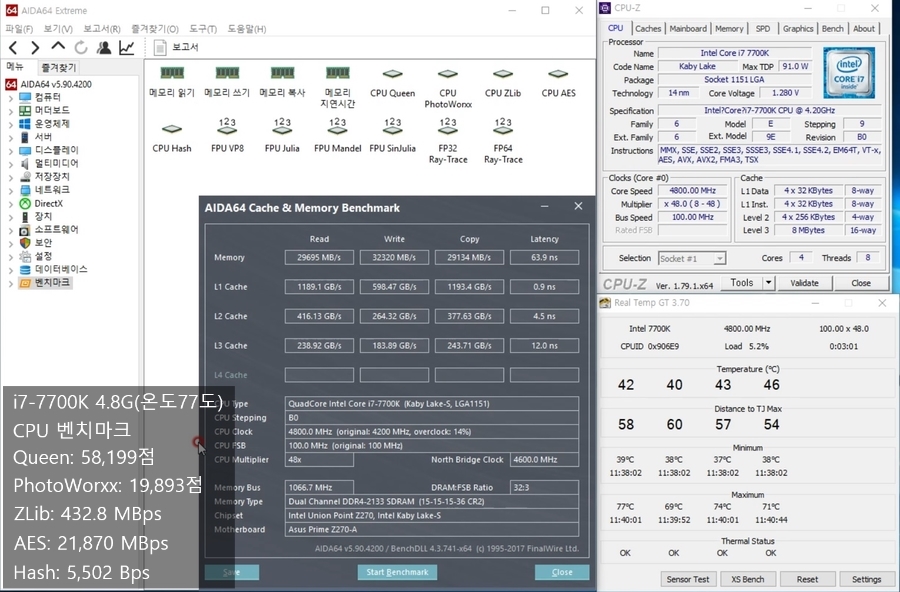Switch to the Mainboard tab in CPU-Z
The height and width of the screenshot is (592, 900).
click(x=688, y=29)
